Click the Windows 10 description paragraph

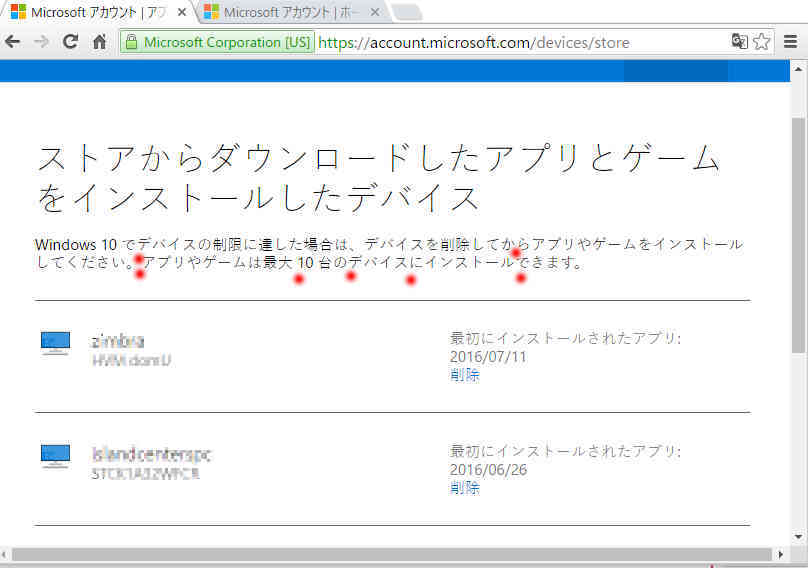tap(389, 253)
